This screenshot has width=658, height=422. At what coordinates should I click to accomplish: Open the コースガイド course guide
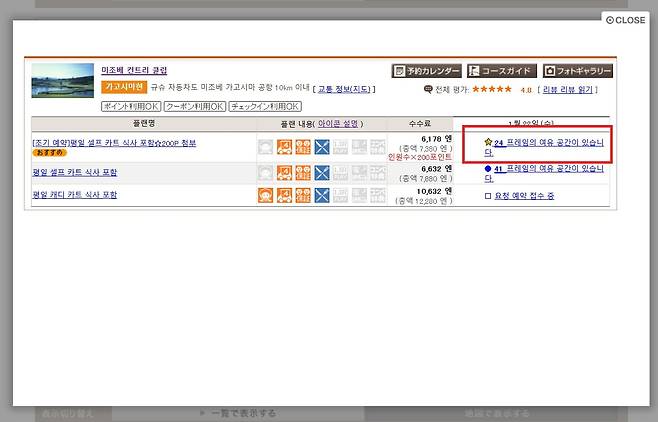(501, 72)
